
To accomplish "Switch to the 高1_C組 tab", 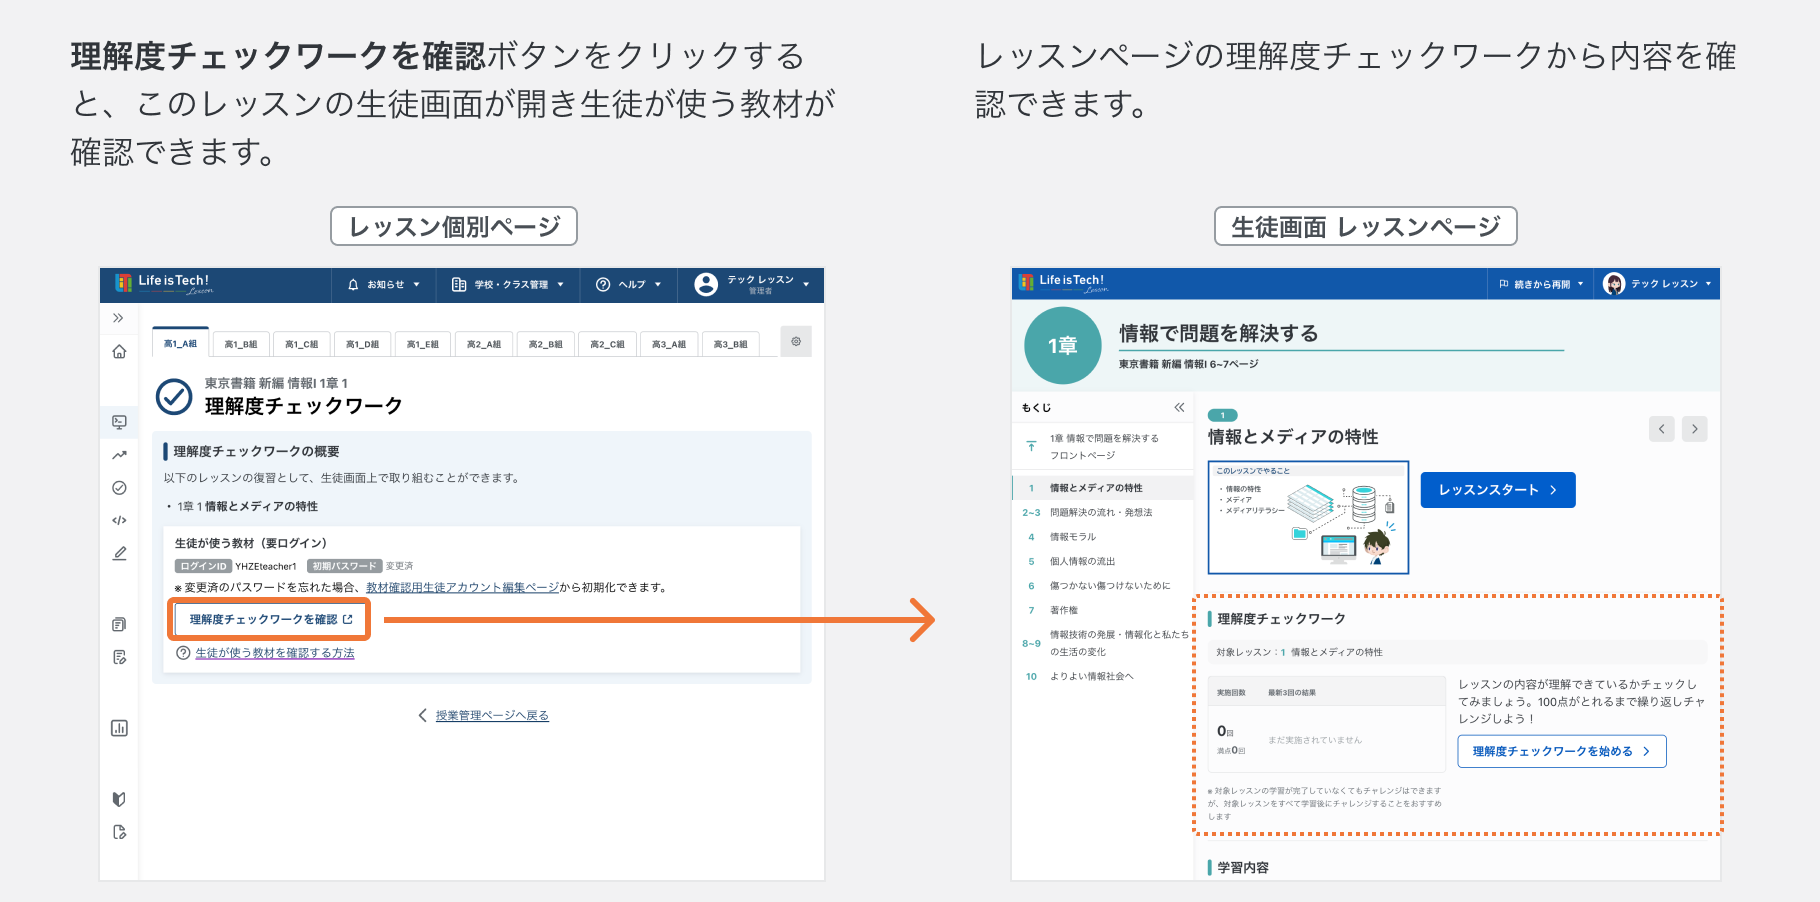I will [302, 344].
